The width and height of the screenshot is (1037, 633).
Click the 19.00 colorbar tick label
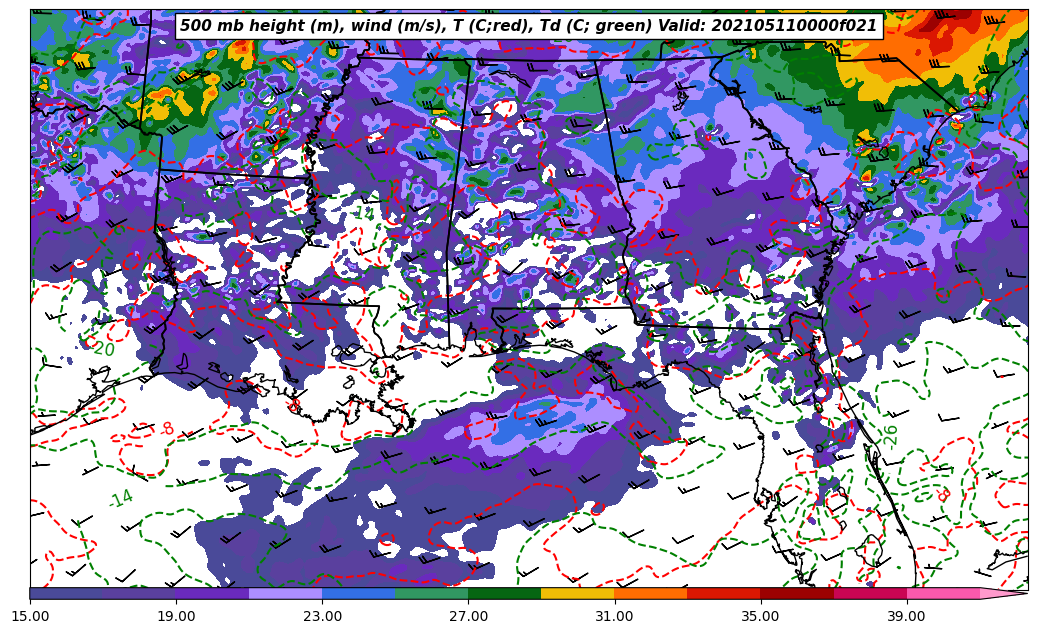point(176,616)
